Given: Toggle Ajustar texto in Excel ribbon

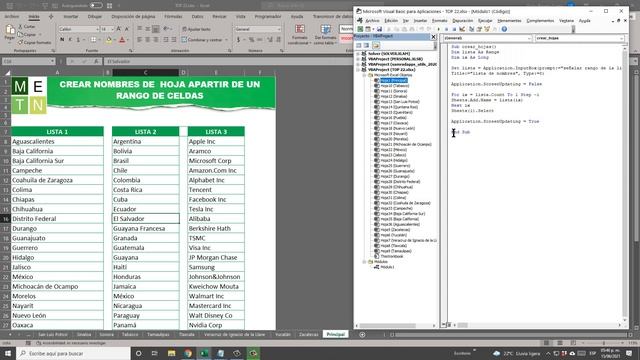Looking at the screenshot, I should (x=196, y=29).
